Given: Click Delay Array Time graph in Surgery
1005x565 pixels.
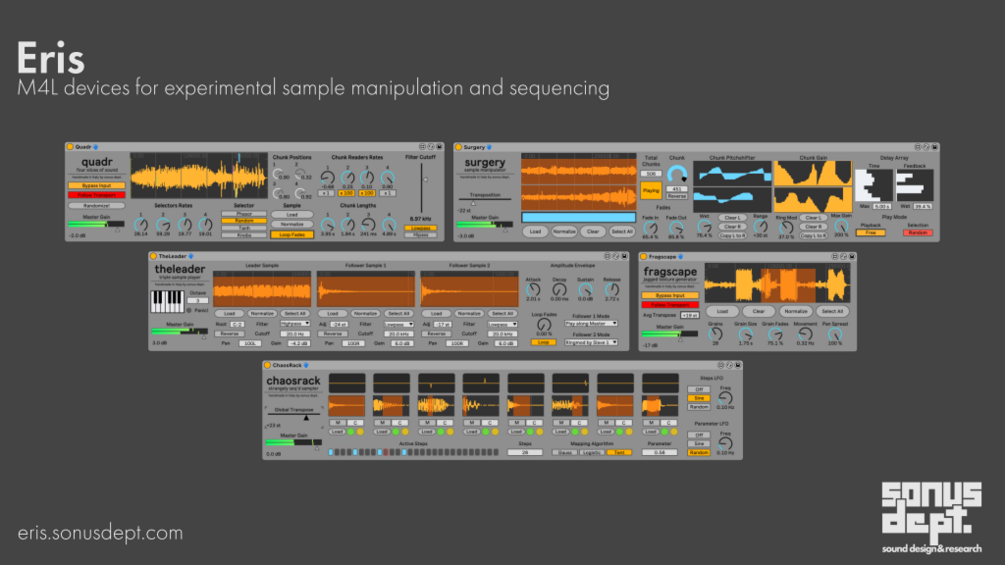Looking at the screenshot, I should [x=874, y=186].
